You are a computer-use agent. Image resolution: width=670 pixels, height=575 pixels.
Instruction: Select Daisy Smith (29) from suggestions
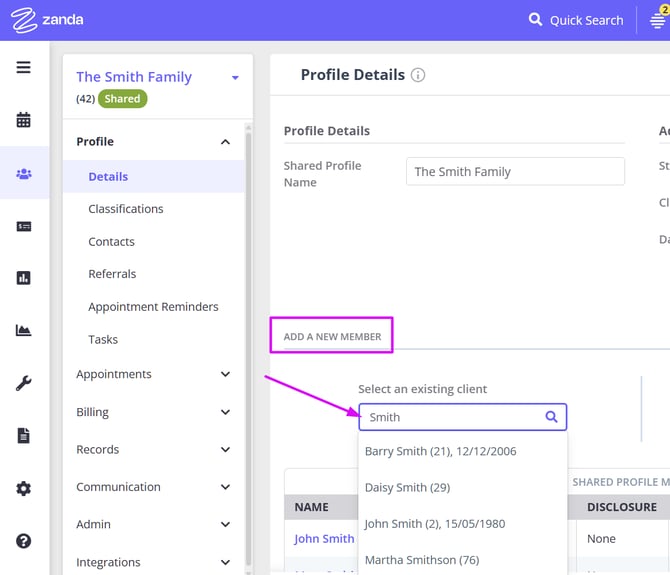click(x=407, y=488)
